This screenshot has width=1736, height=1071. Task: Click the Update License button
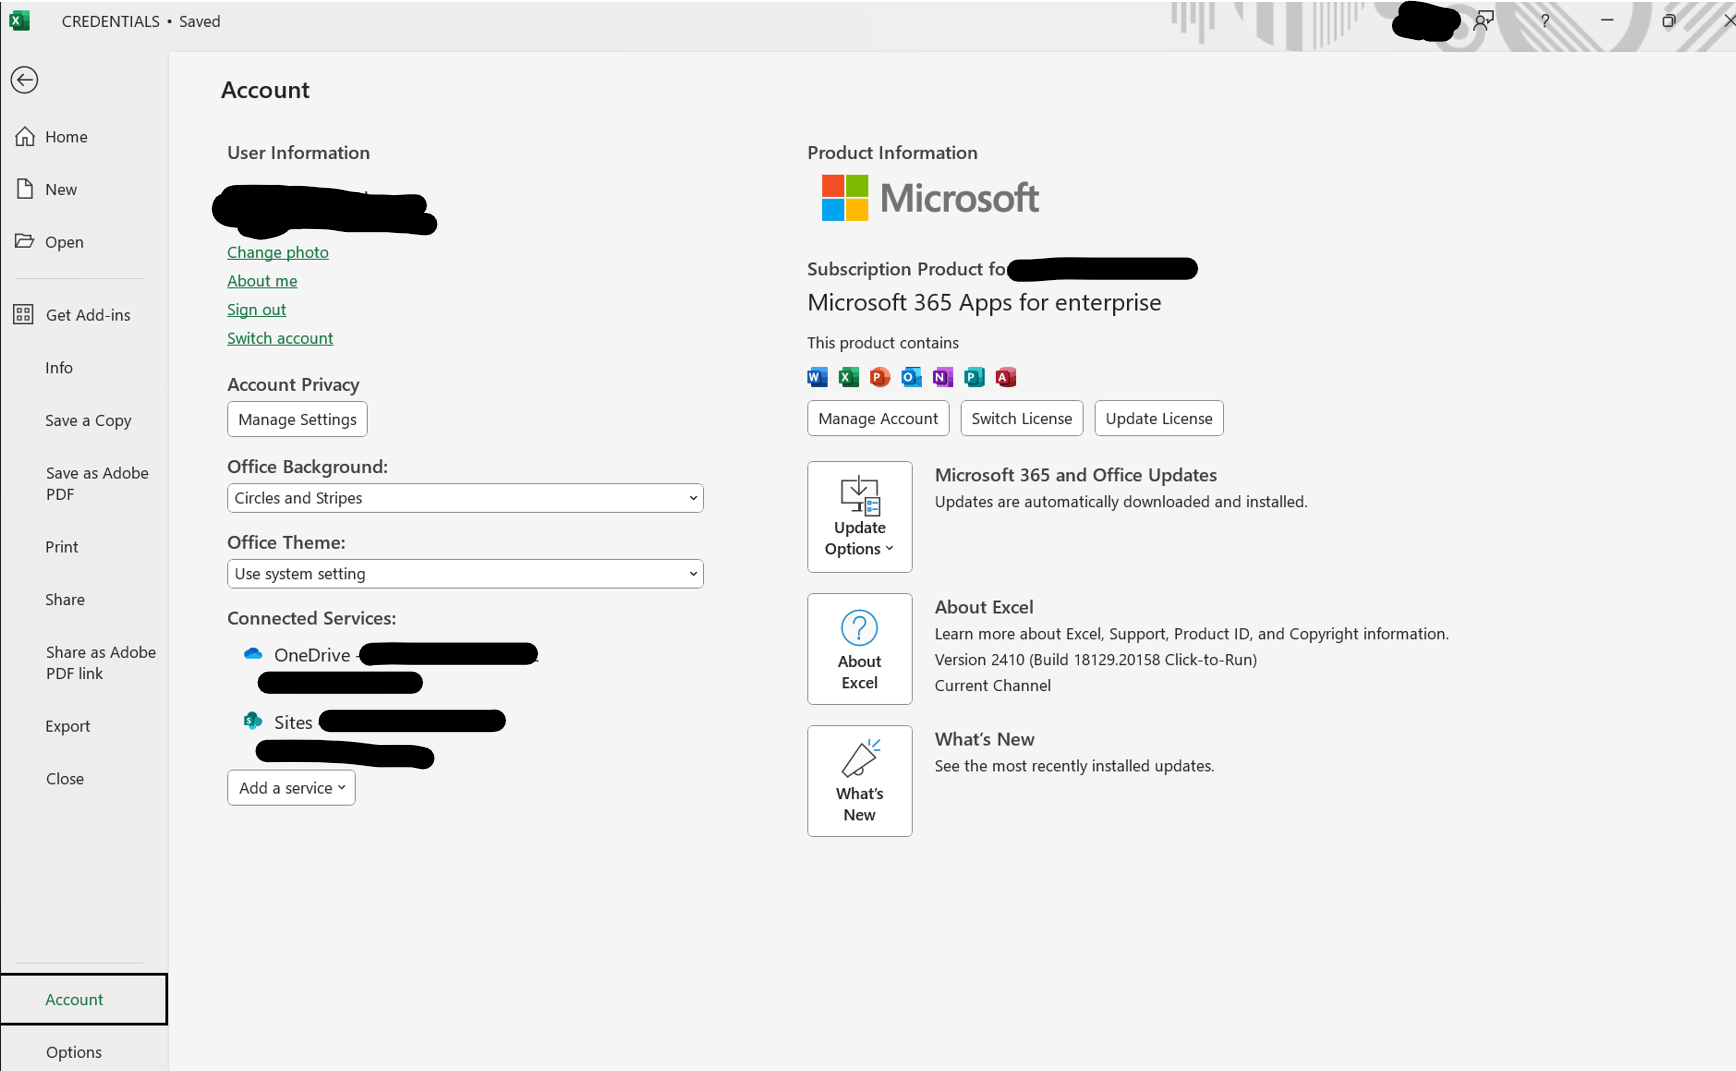click(x=1159, y=418)
